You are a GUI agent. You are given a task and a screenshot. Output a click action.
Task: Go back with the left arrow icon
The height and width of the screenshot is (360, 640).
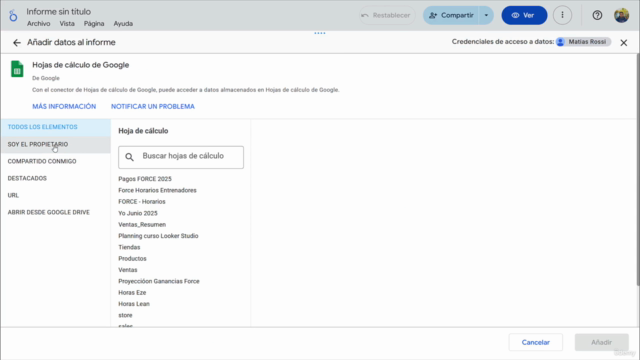(17, 42)
